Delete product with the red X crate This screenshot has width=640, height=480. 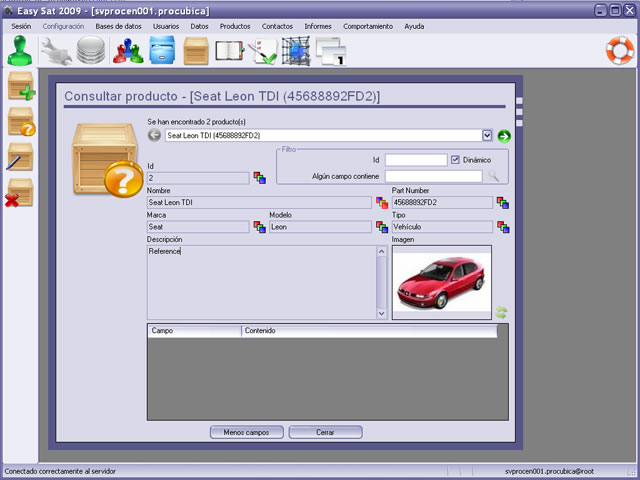point(19,193)
